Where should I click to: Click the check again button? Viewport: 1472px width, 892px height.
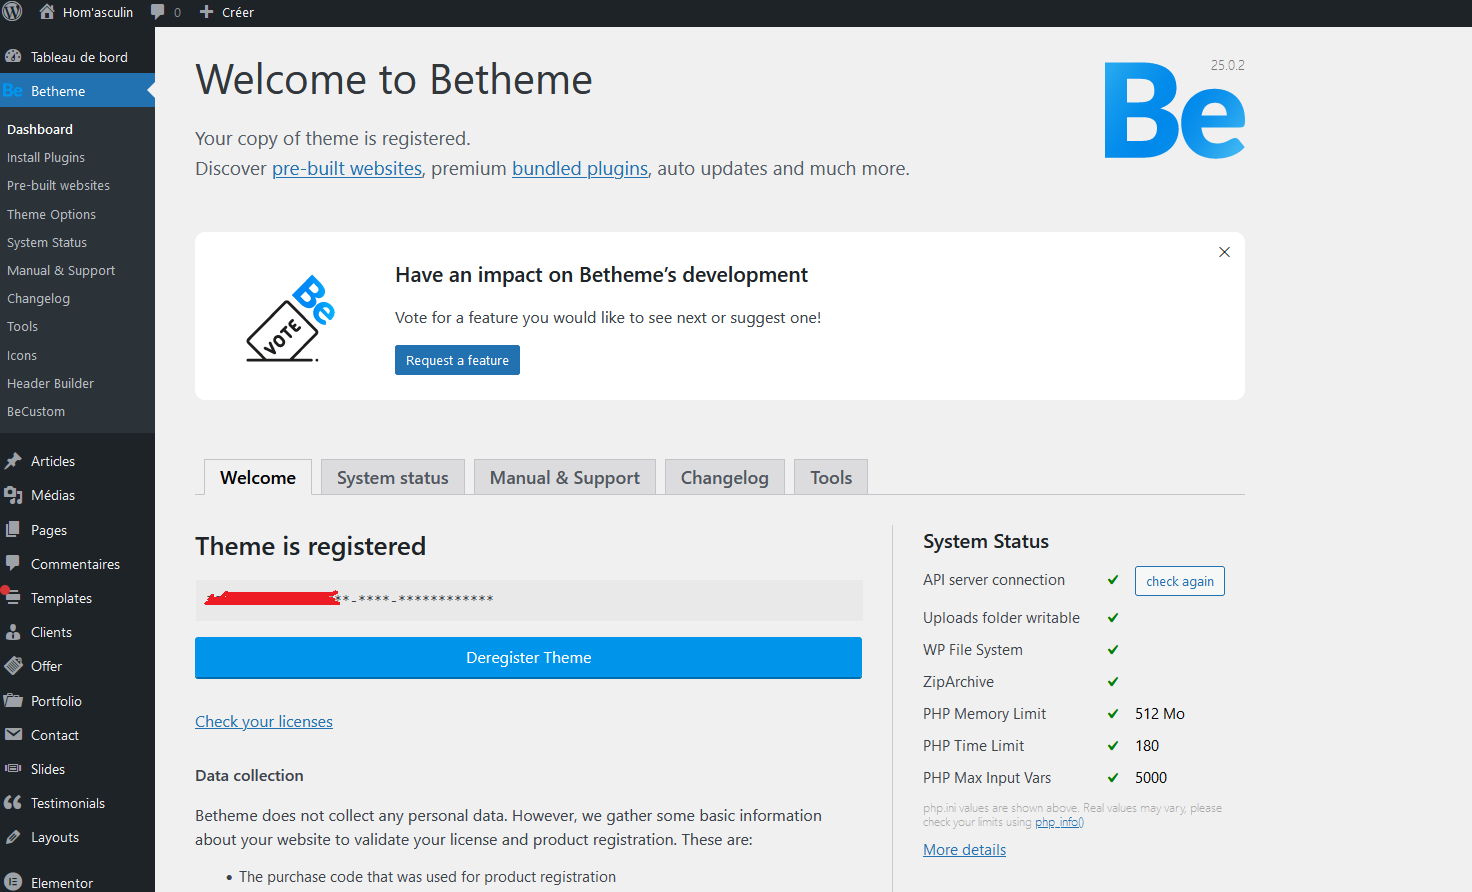point(1180,581)
